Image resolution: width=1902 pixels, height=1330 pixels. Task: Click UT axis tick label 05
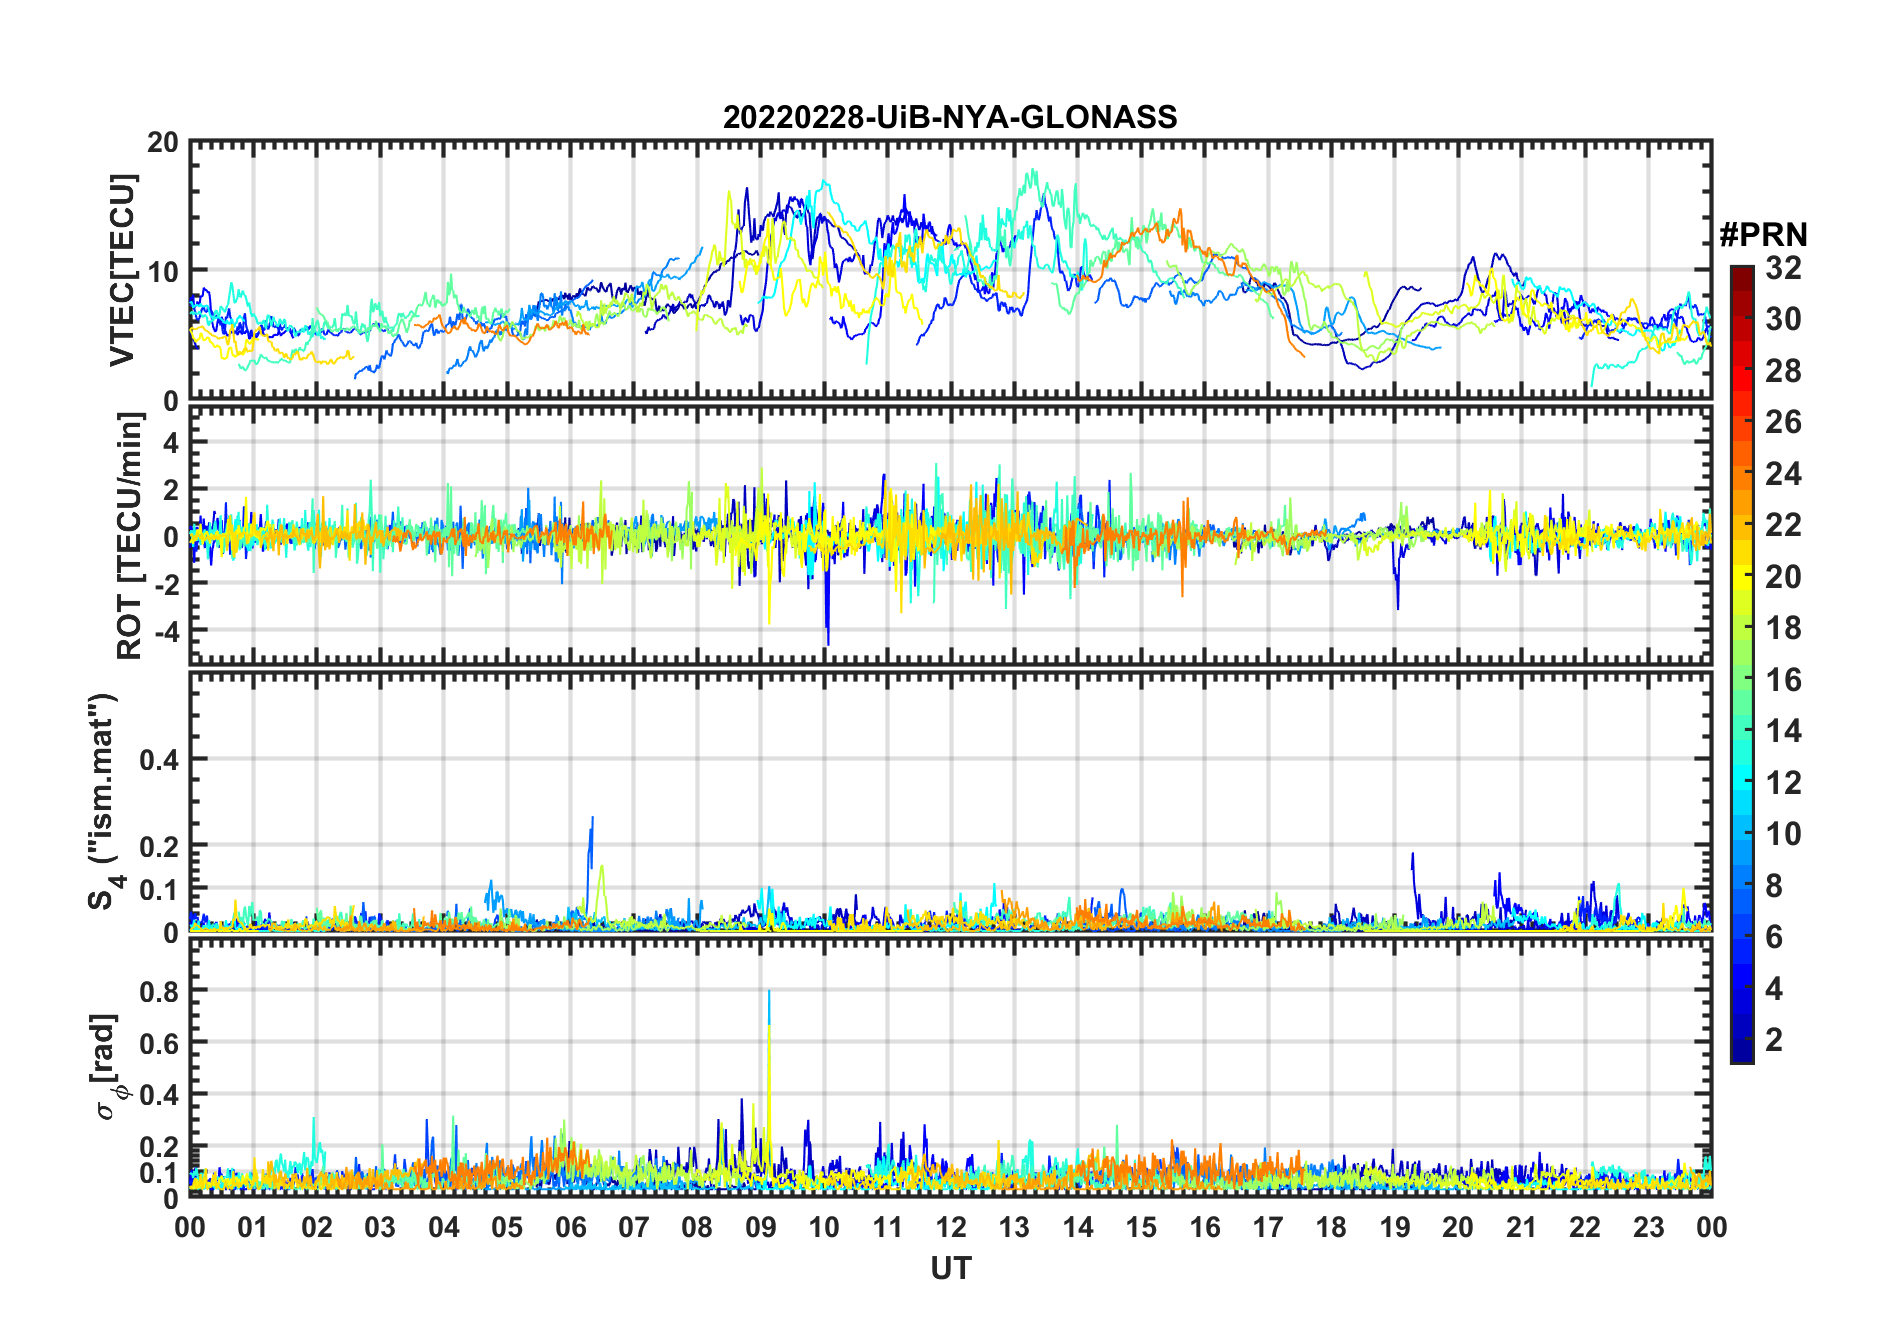click(x=507, y=1227)
